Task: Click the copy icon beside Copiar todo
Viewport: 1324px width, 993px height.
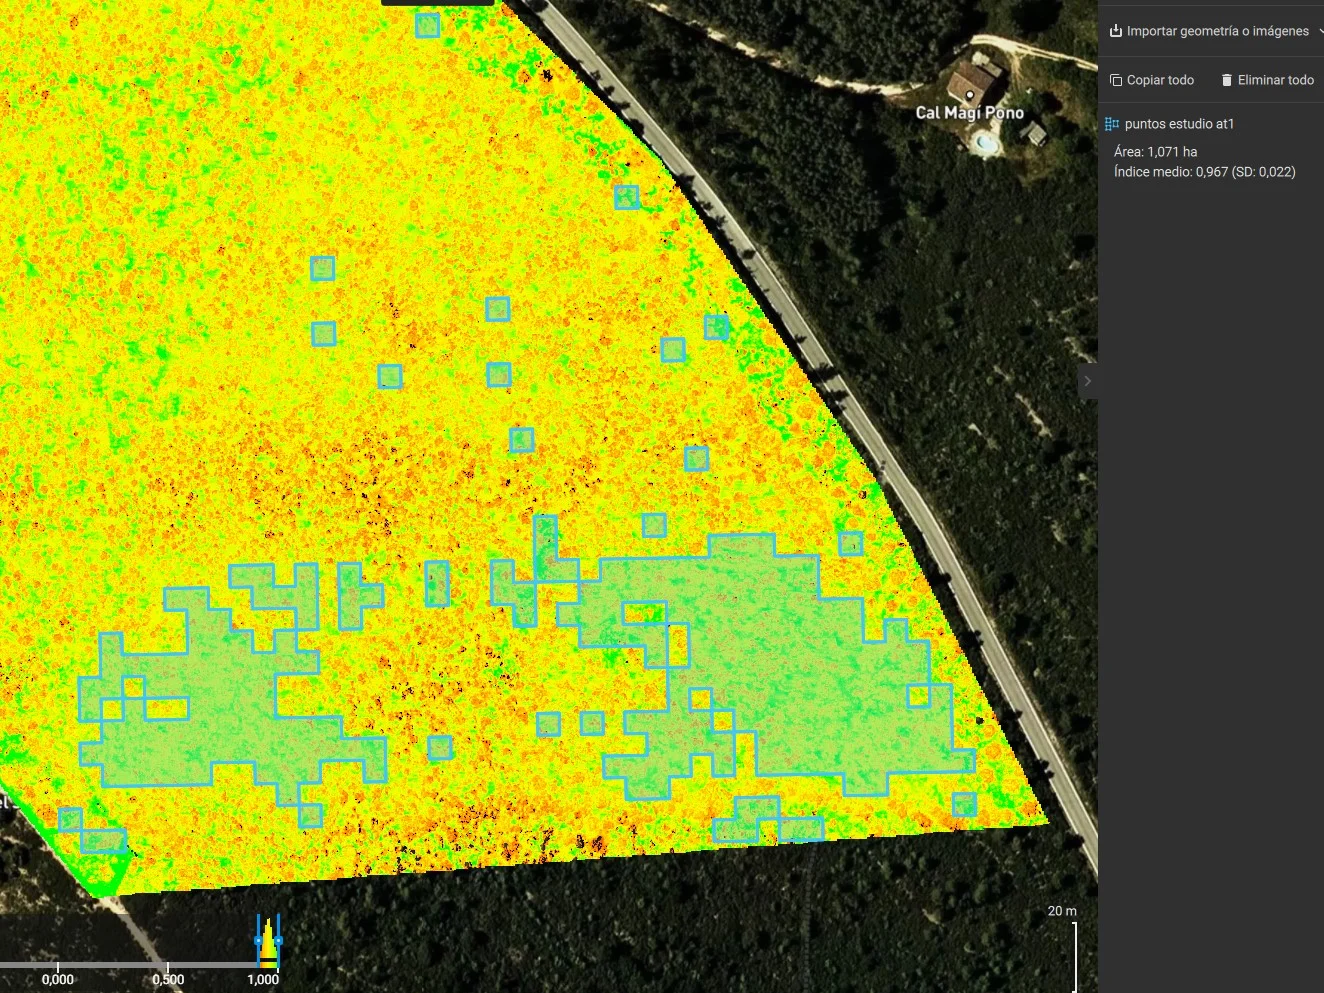Action: point(1116,80)
